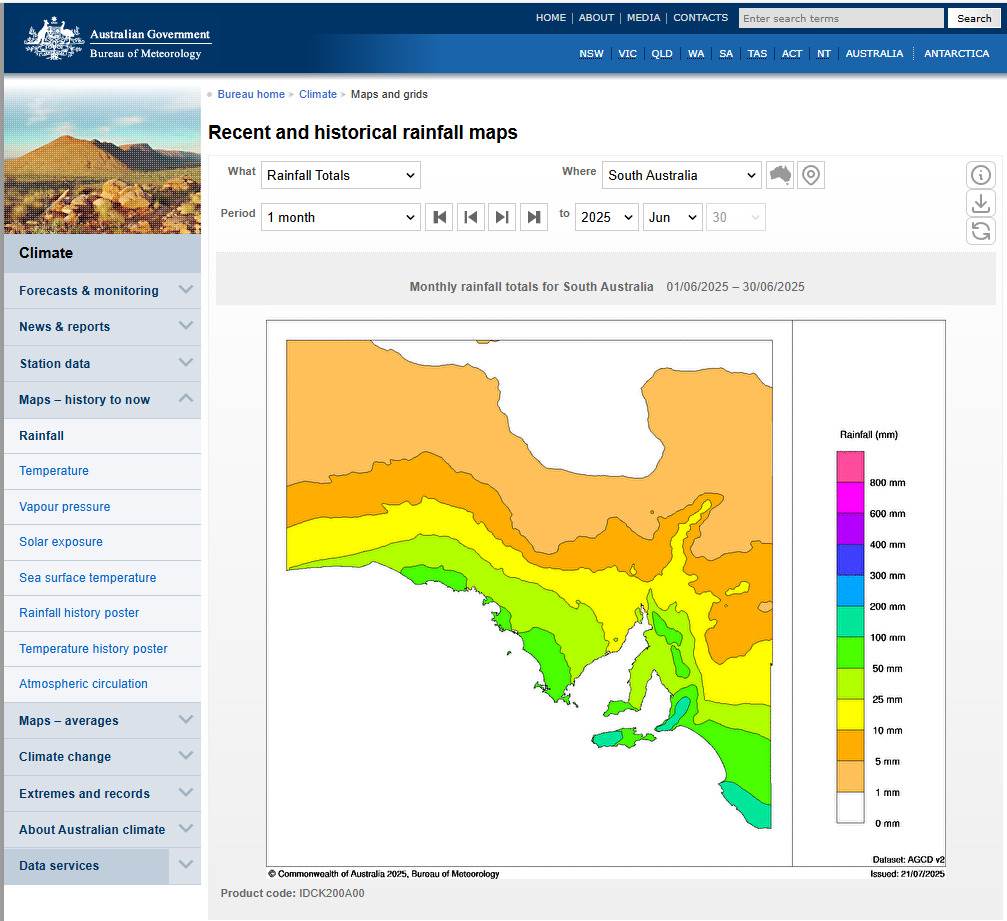Jump to the latest period button
The height and width of the screenshot is (921, 1007).
coord(534,217)
